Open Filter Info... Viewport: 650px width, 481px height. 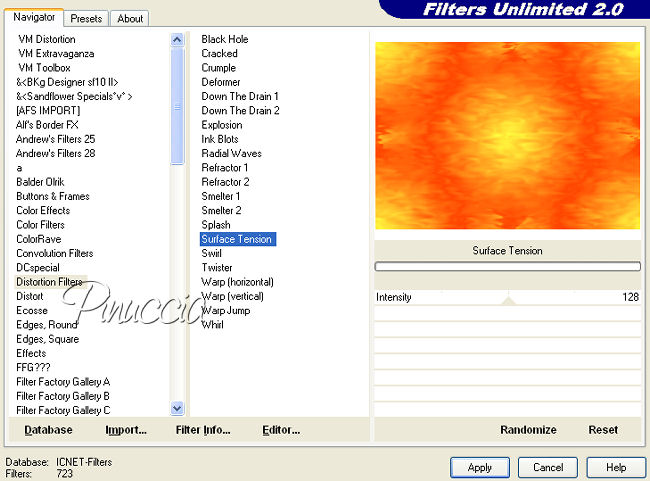pyautogui.click(x=203, y=430)
